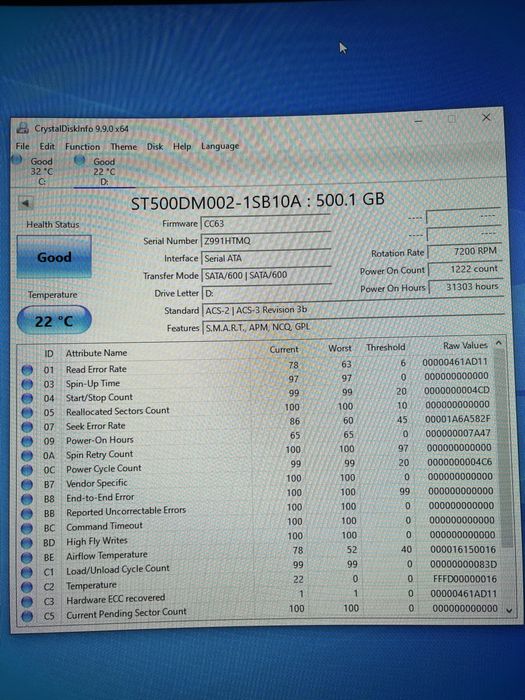Click the scroll up arrow of attribute list

pos(499,343)
